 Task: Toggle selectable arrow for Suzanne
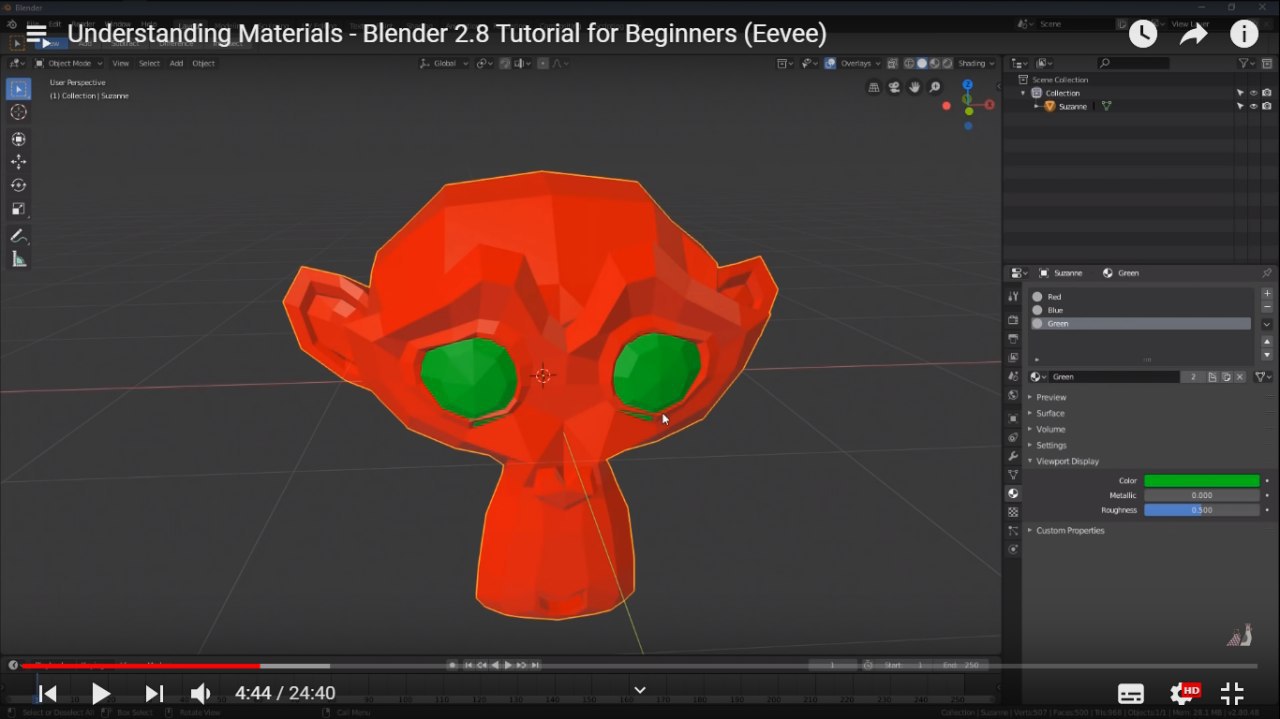[1240, 106]
